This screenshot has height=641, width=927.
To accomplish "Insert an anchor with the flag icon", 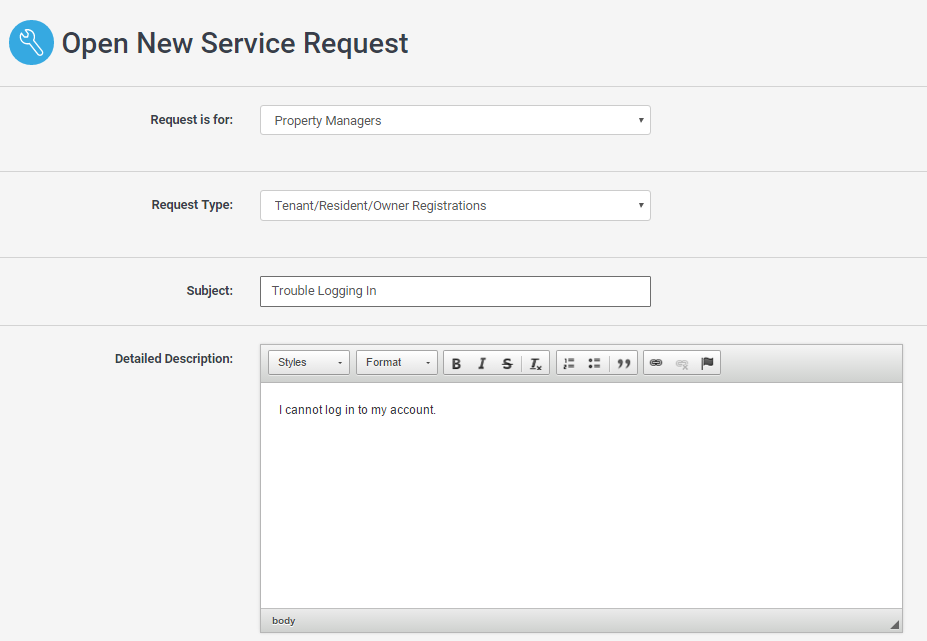I will (x=707, y=363).
